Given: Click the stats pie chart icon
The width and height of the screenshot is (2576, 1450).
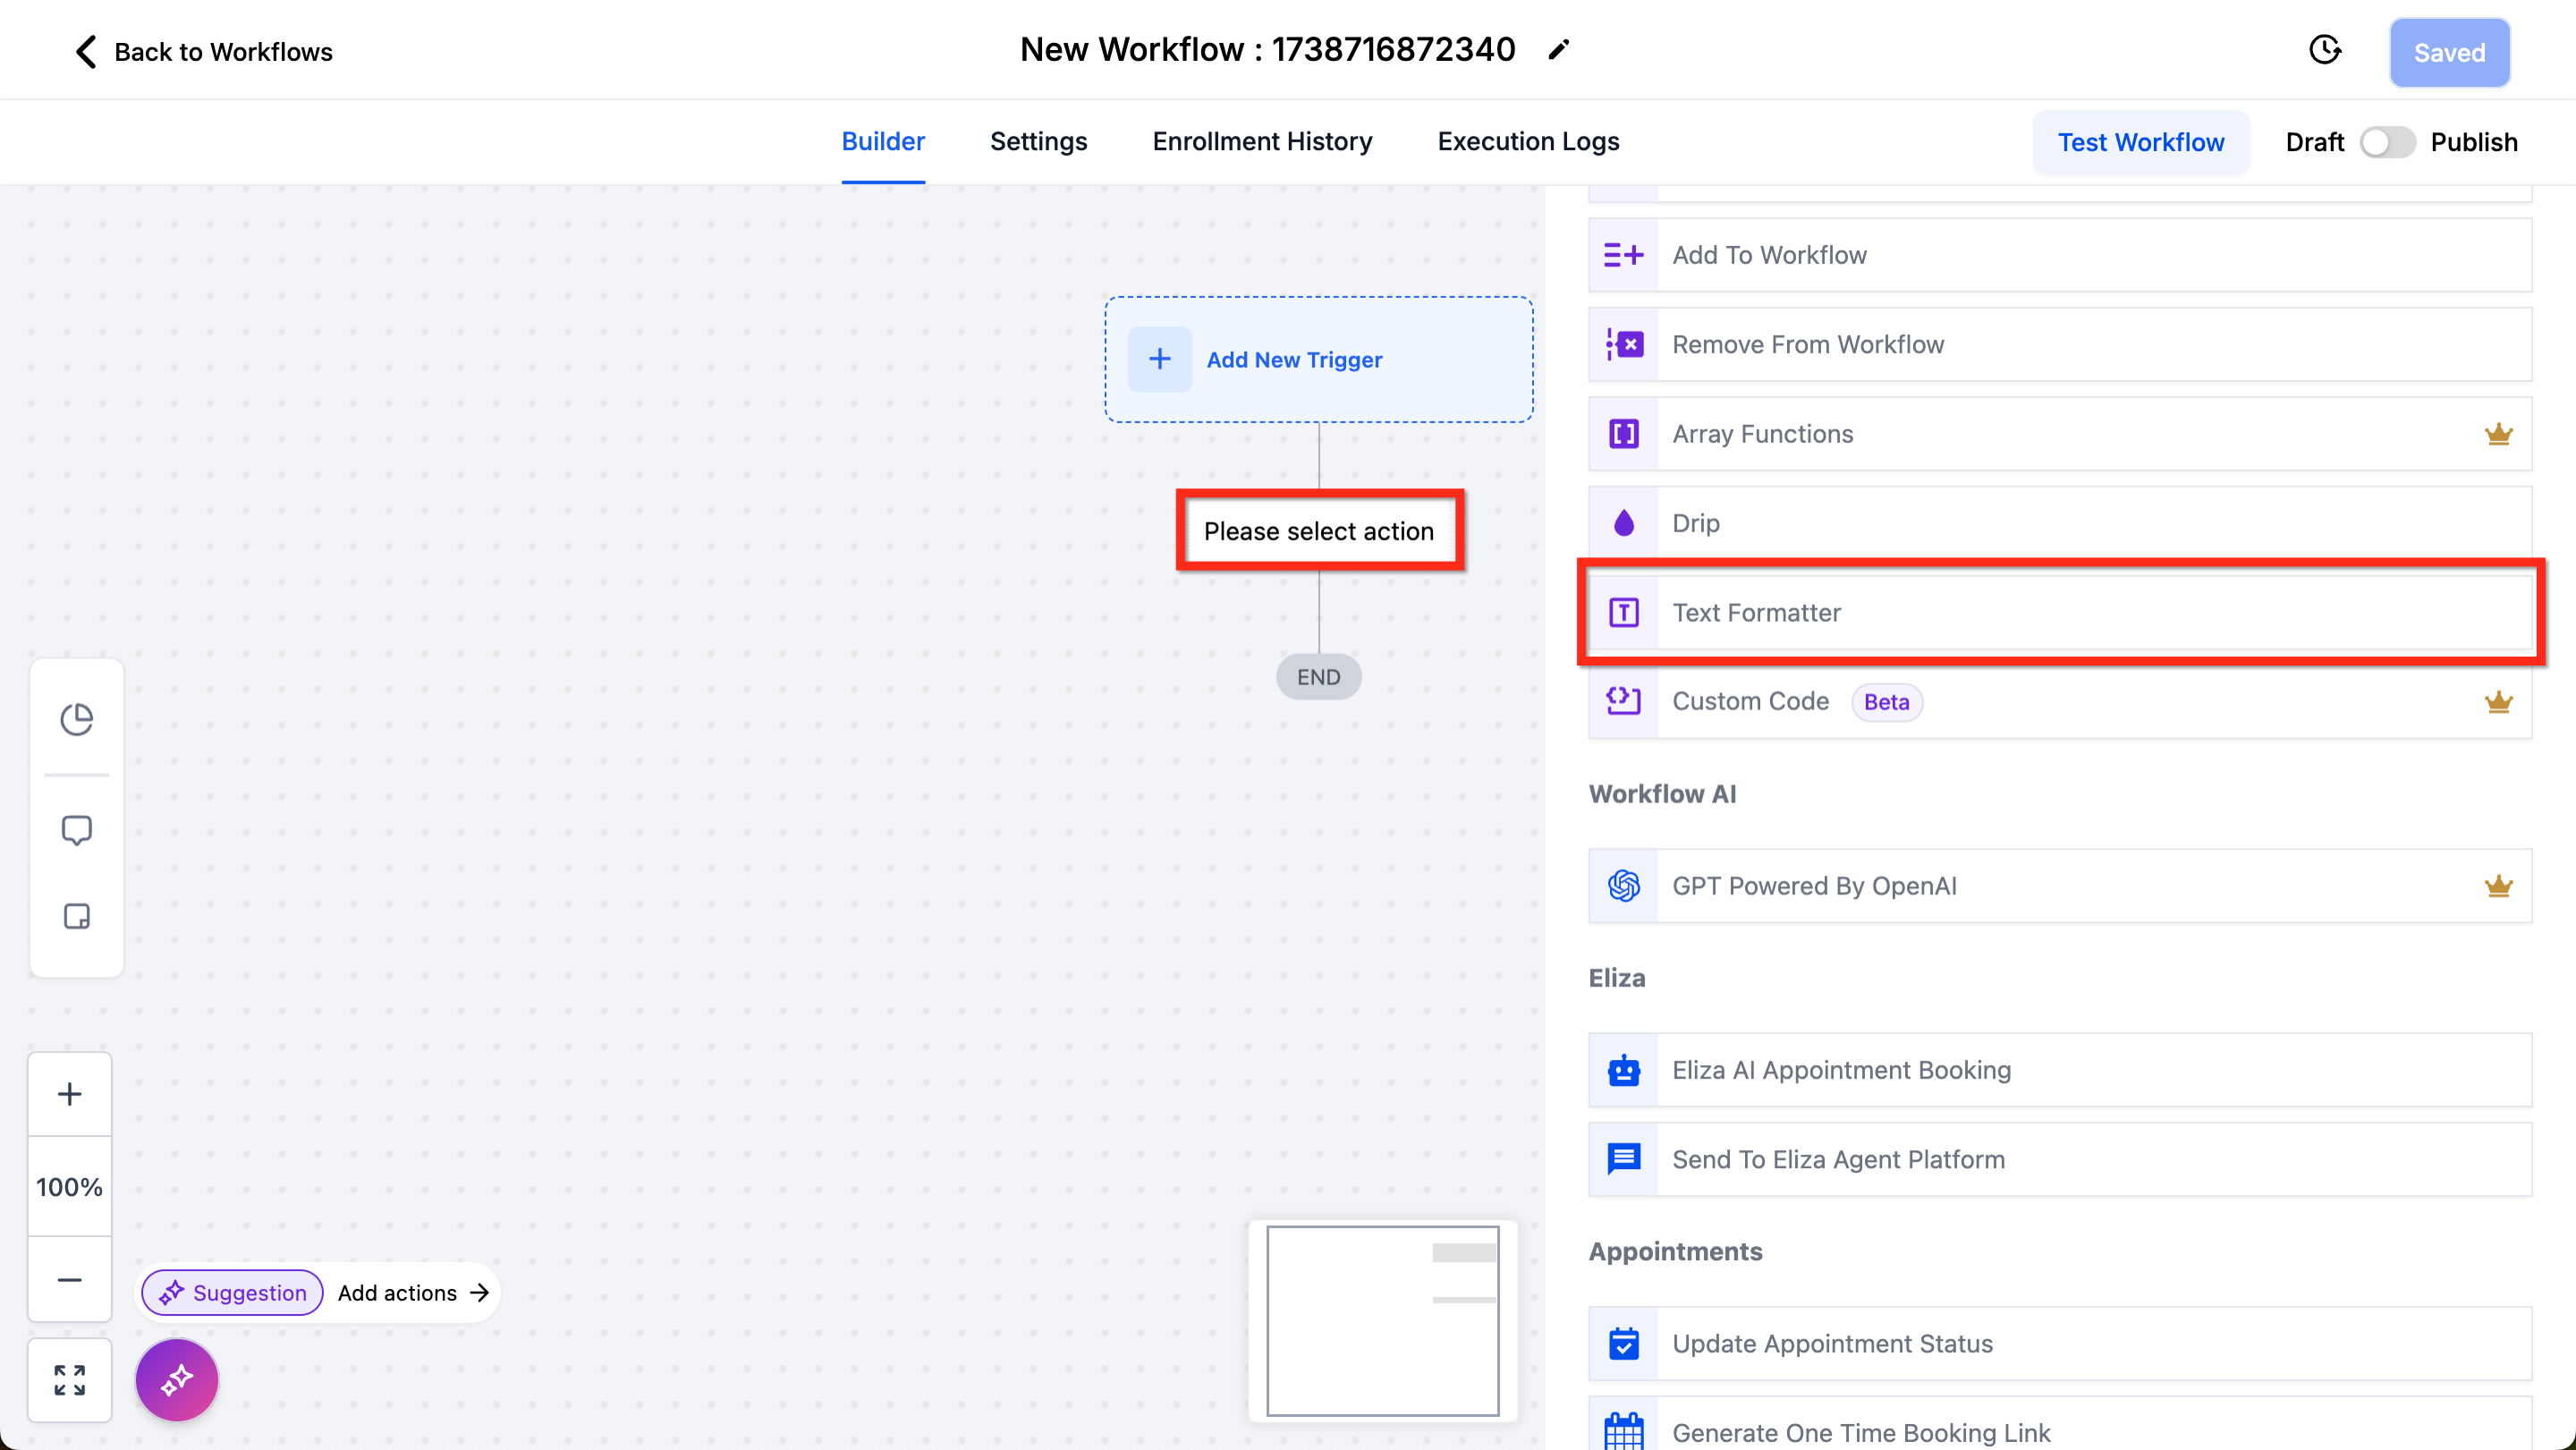Looking at the screenshot, I should click(76, 719).
